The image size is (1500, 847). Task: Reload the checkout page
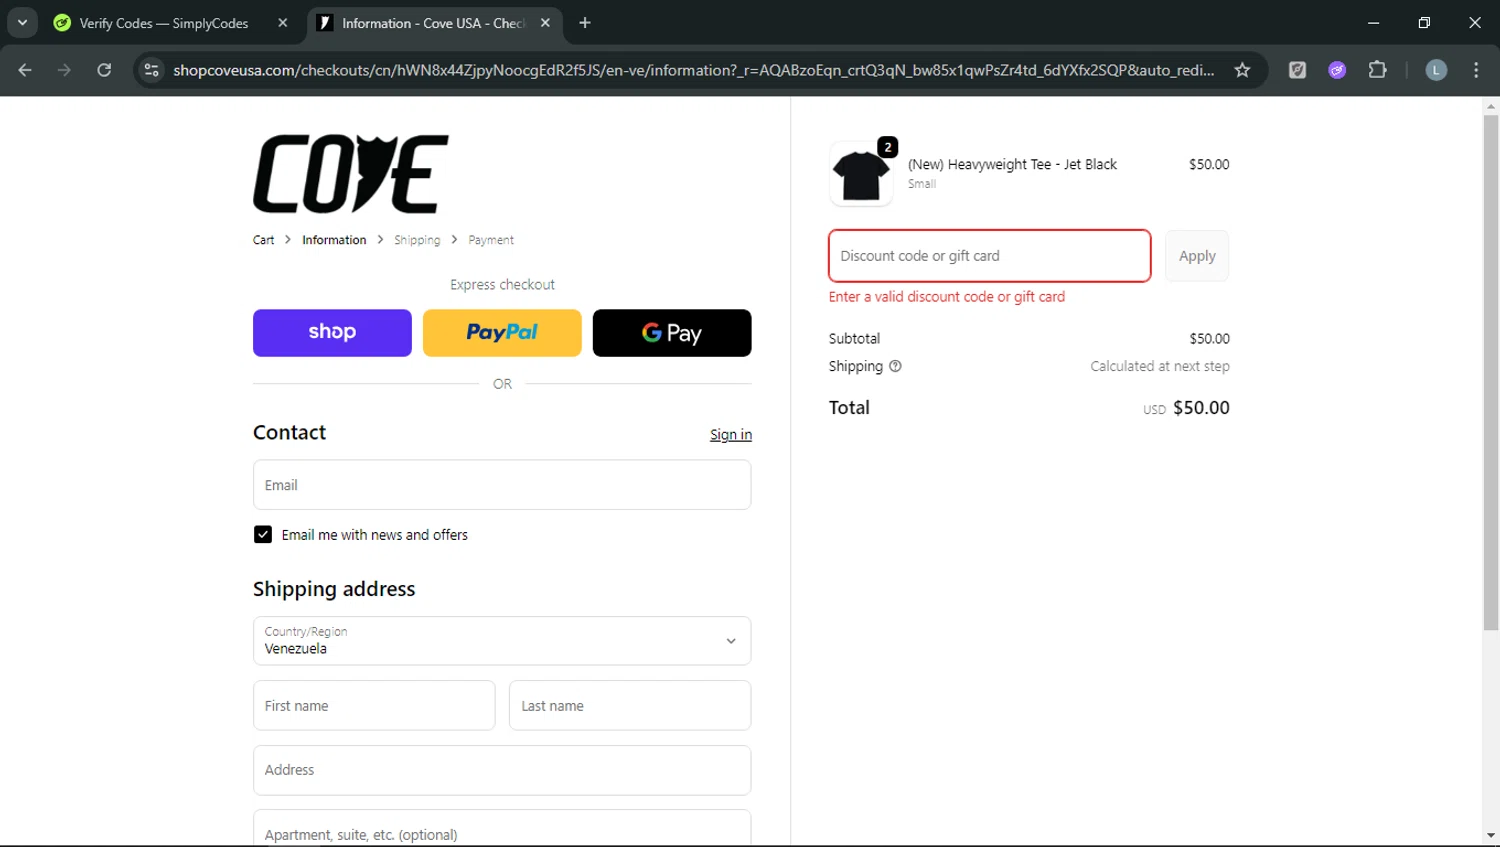click(104, 70)
